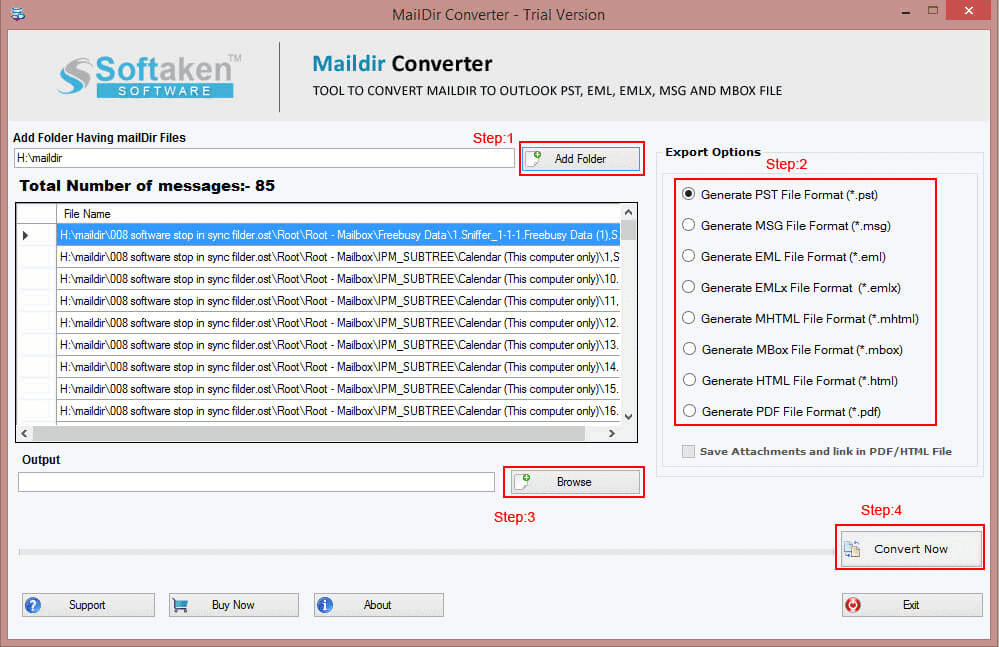Click the blue question mark Support icon
Screen dimensions: 999x647
(x=33, y=605)
